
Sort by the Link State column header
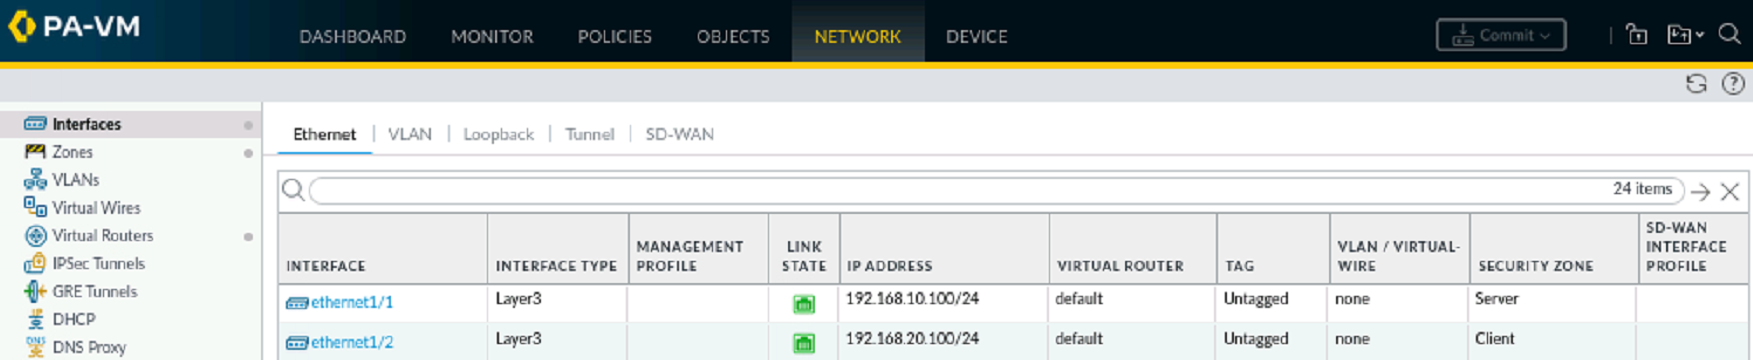coord(804,248)
